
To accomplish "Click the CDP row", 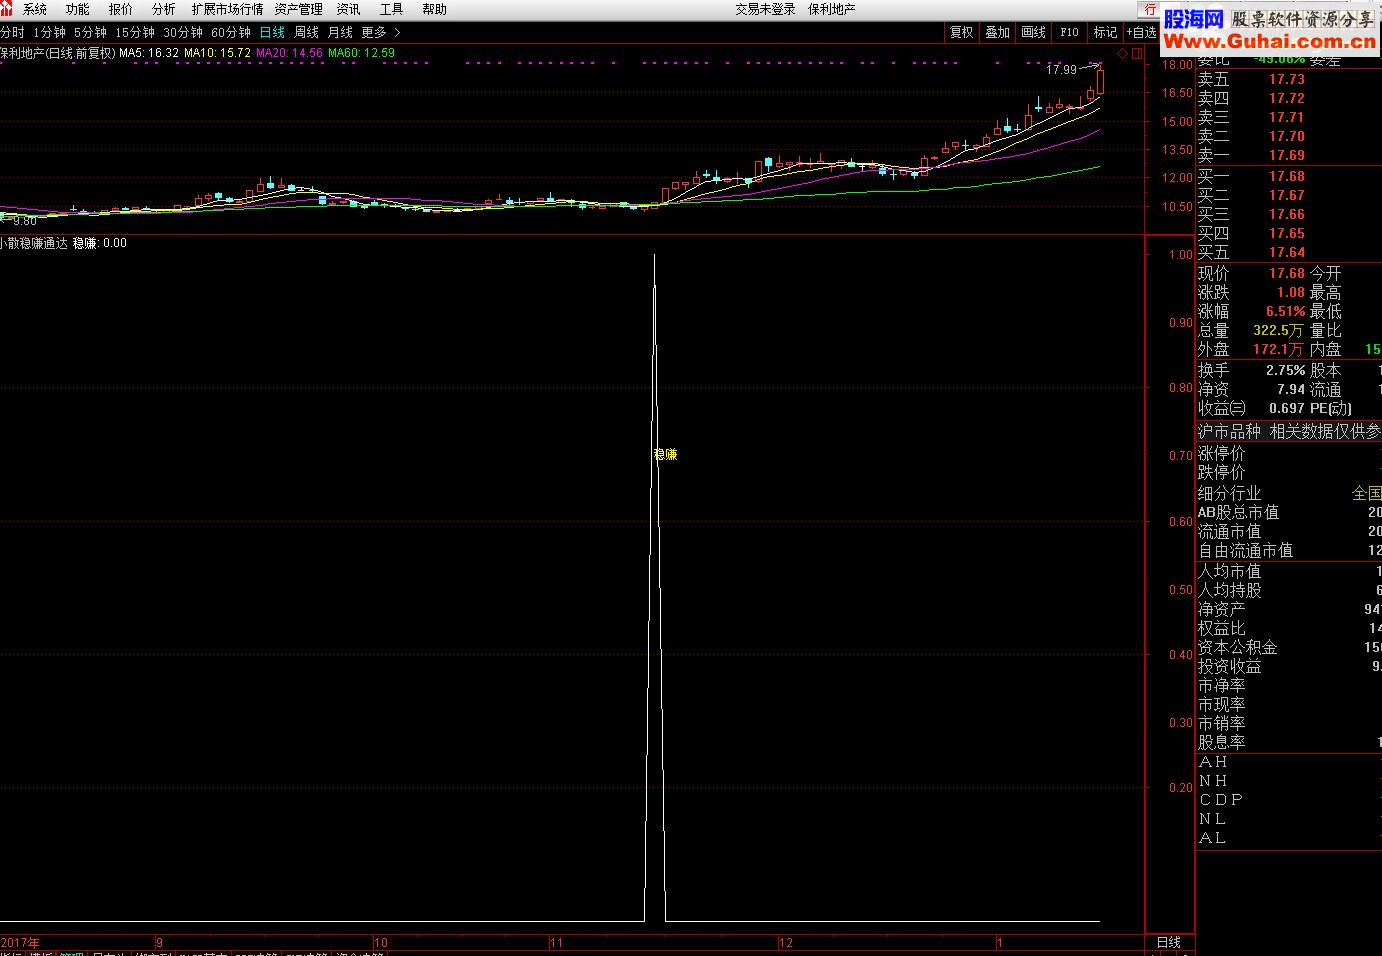I will 1289,800.
